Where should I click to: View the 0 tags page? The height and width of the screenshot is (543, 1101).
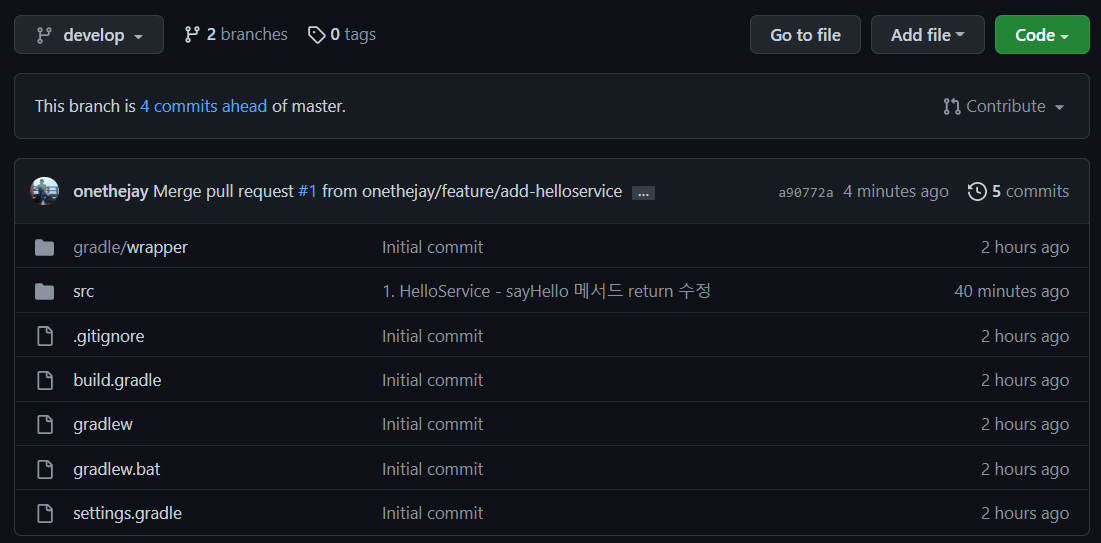pyautogui.click(x=342, y=34)
